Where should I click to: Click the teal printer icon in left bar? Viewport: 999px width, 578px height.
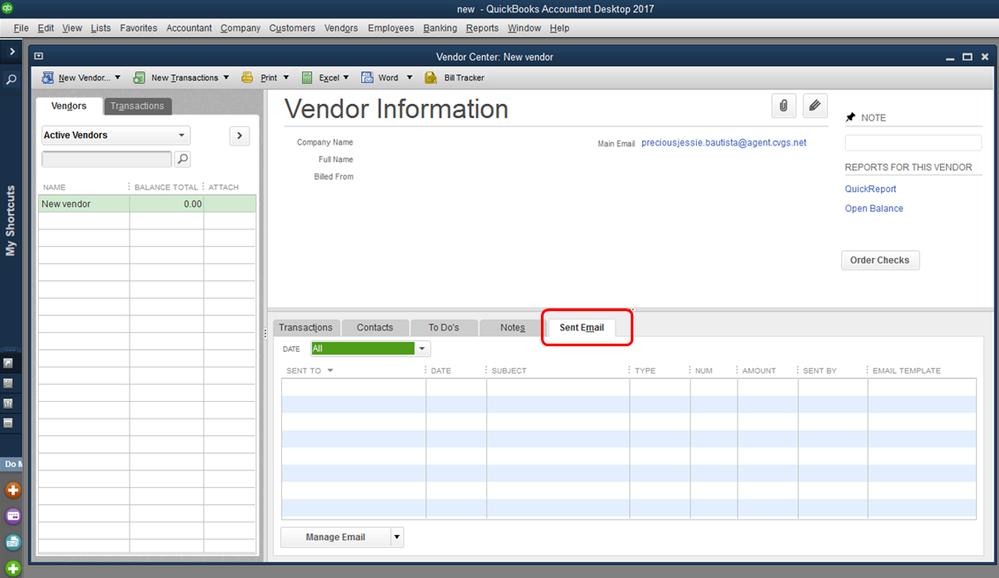pyautogui.click(x=13, y=542)
